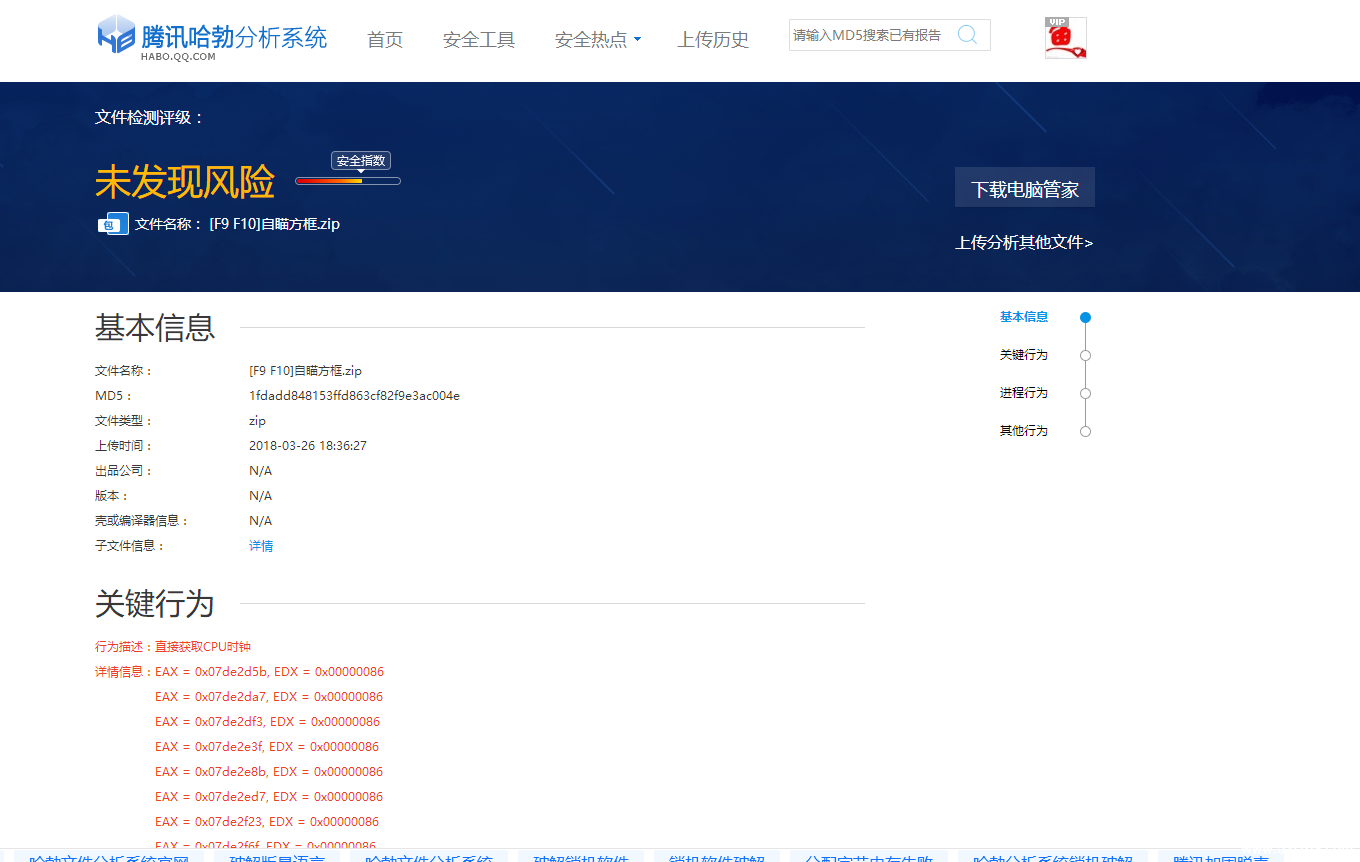Open 上传历史 page

click(713, 40)
